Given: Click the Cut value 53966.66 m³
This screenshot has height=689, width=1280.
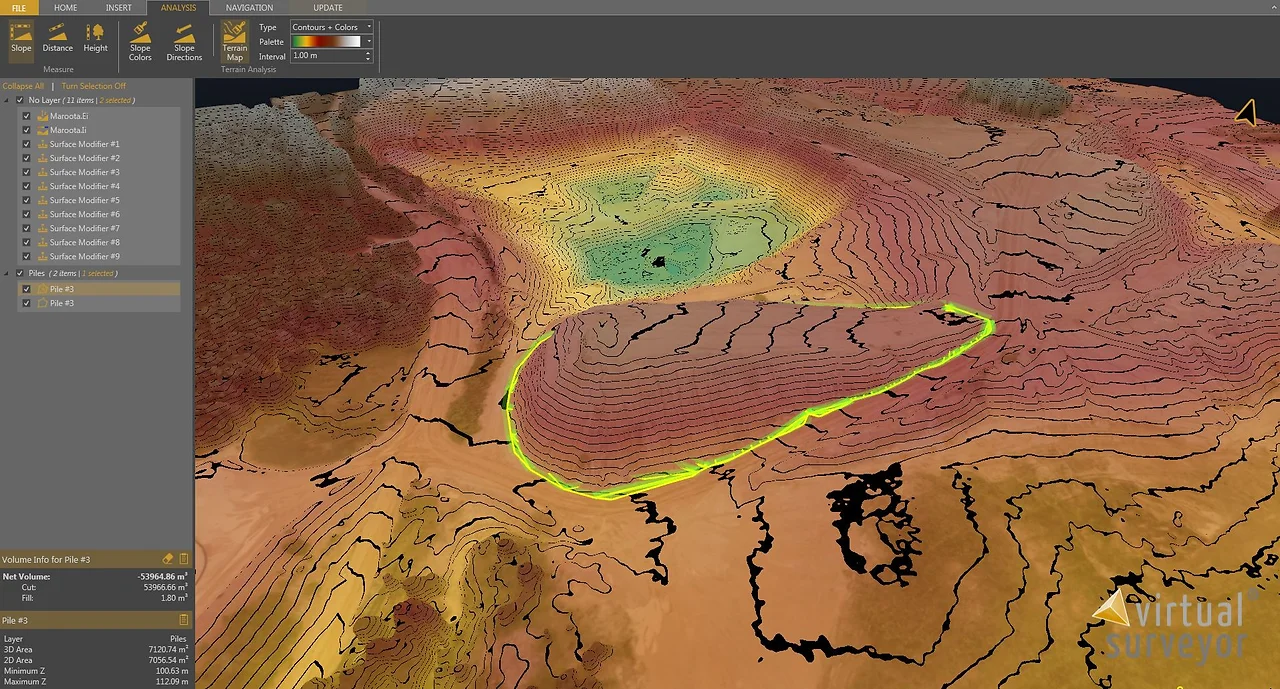Looking at the screenshot, I should click(x=166, y=587).
